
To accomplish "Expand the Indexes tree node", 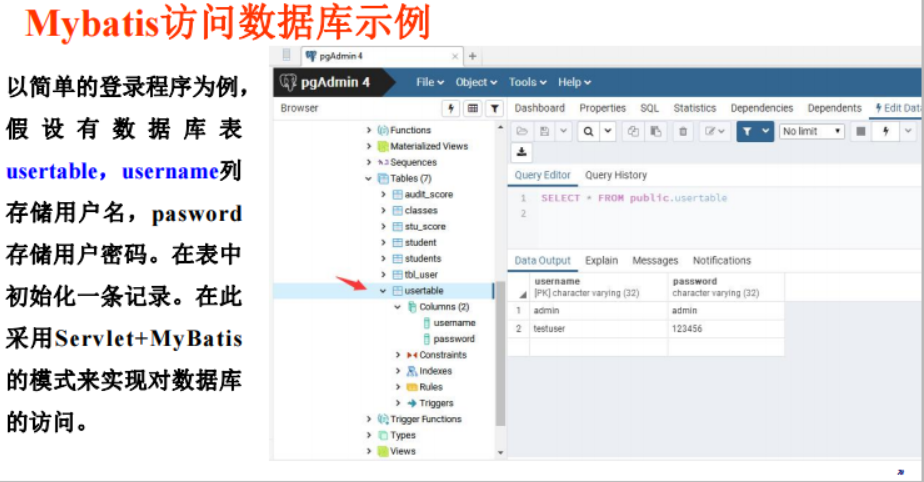I will pos(398,371).
